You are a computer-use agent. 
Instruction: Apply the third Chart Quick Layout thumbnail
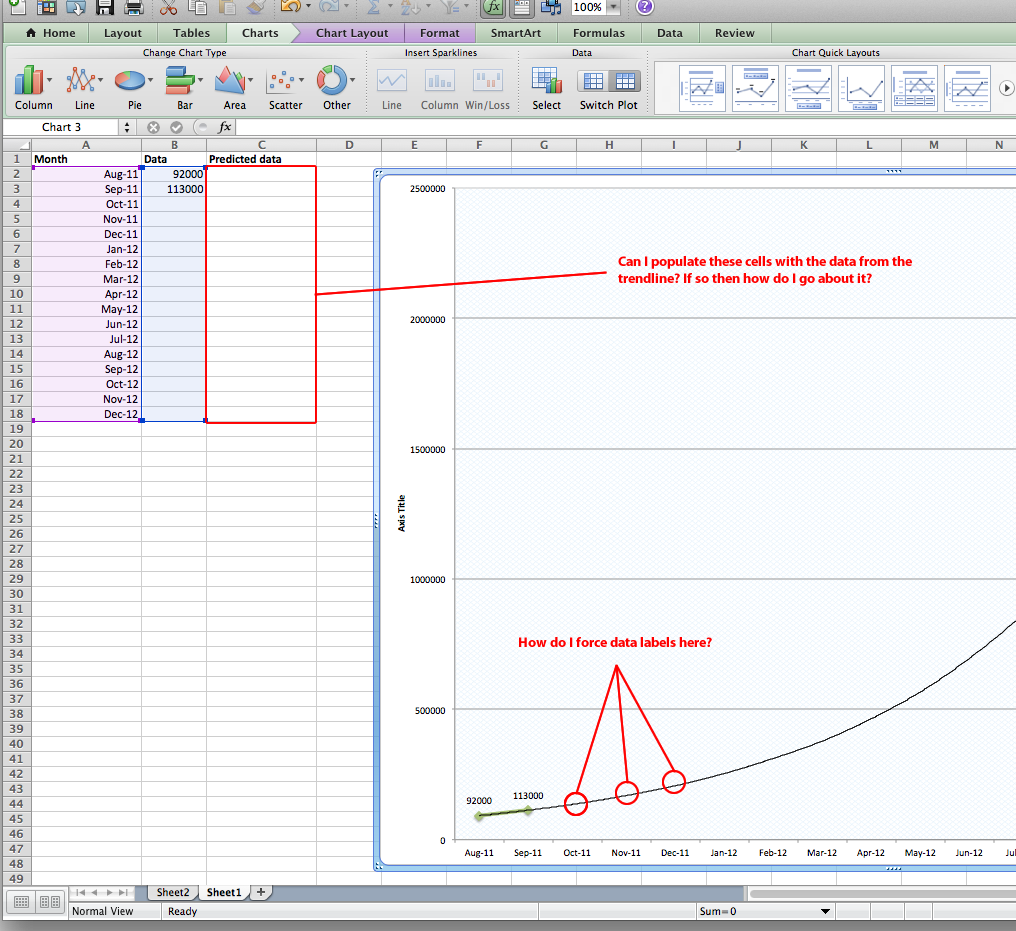click(808, 88)
